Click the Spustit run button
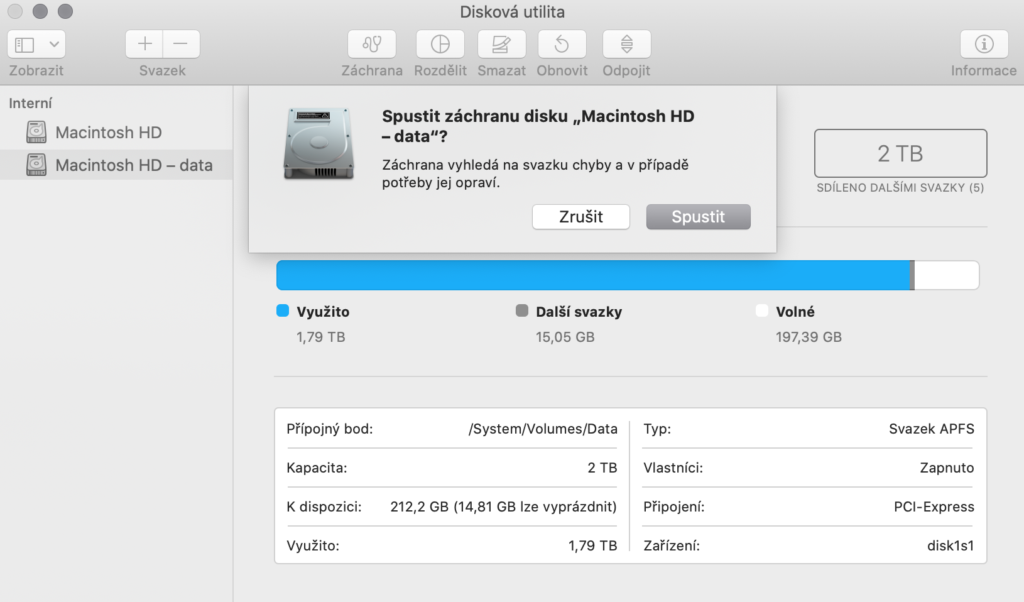 698,217
